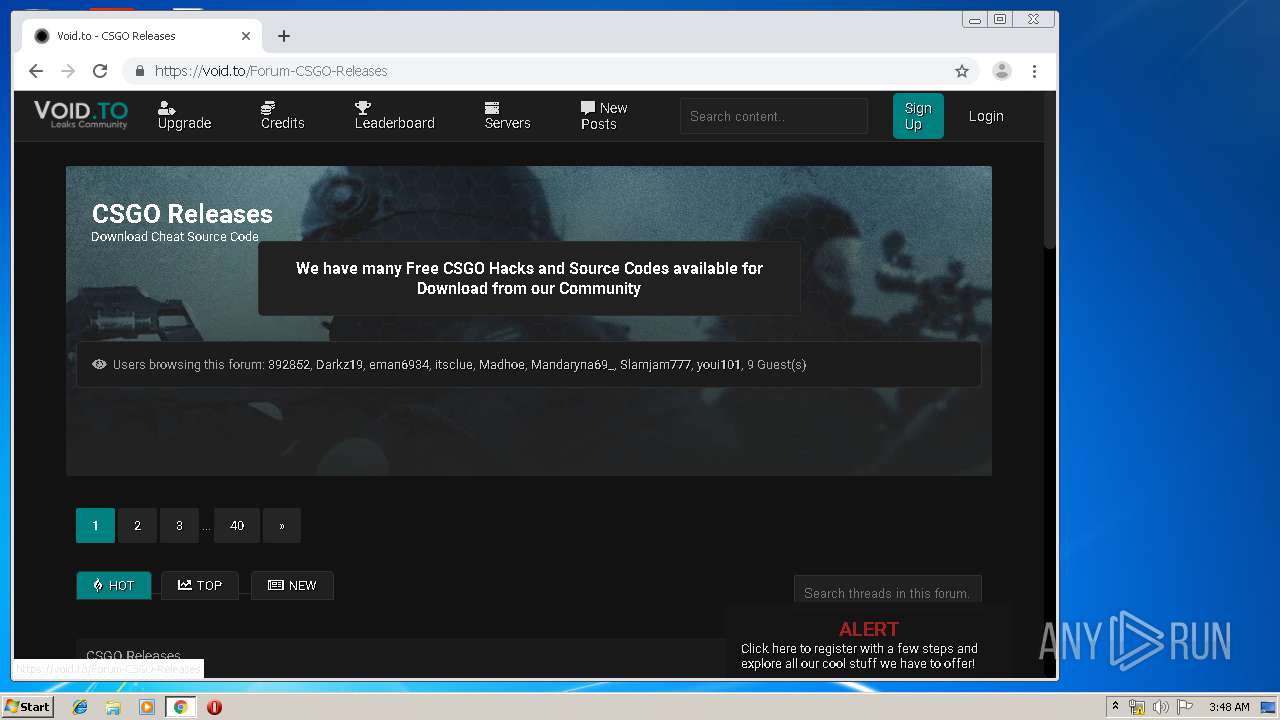Open user profile 392852
Viewport: 1280px width, 720px height.
point(289,365)
